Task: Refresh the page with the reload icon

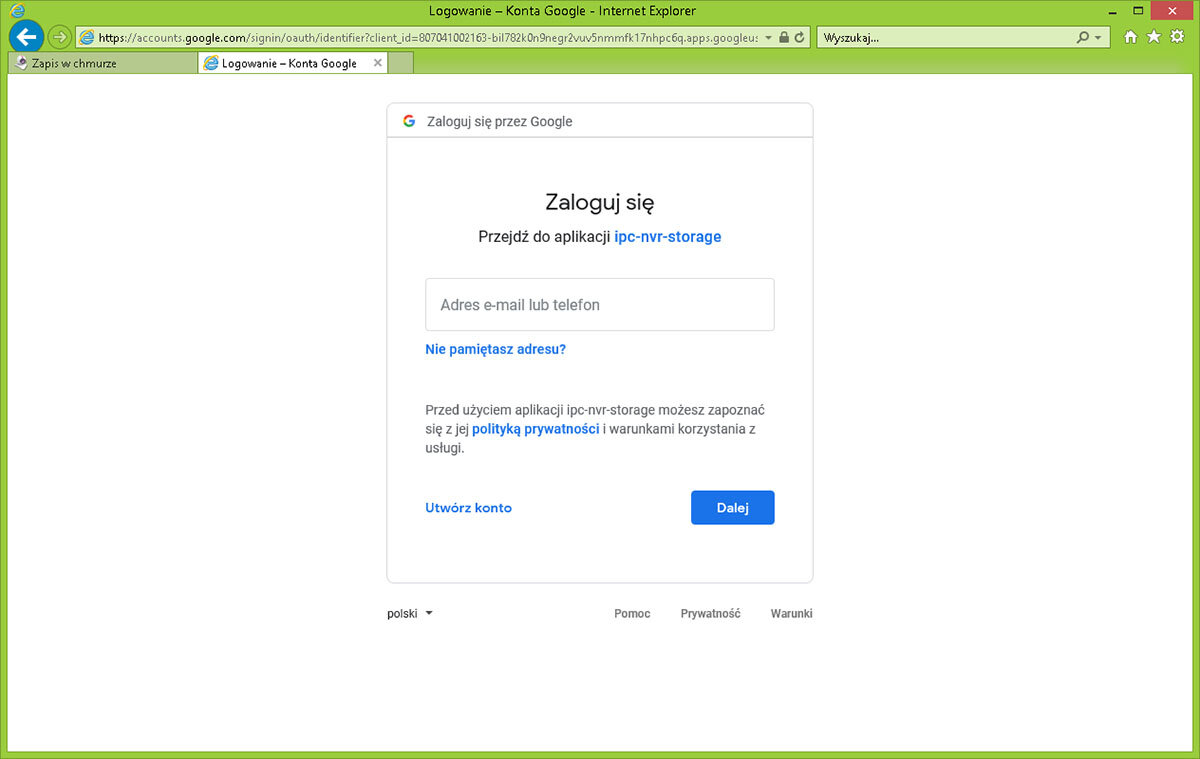Action: 799,37
